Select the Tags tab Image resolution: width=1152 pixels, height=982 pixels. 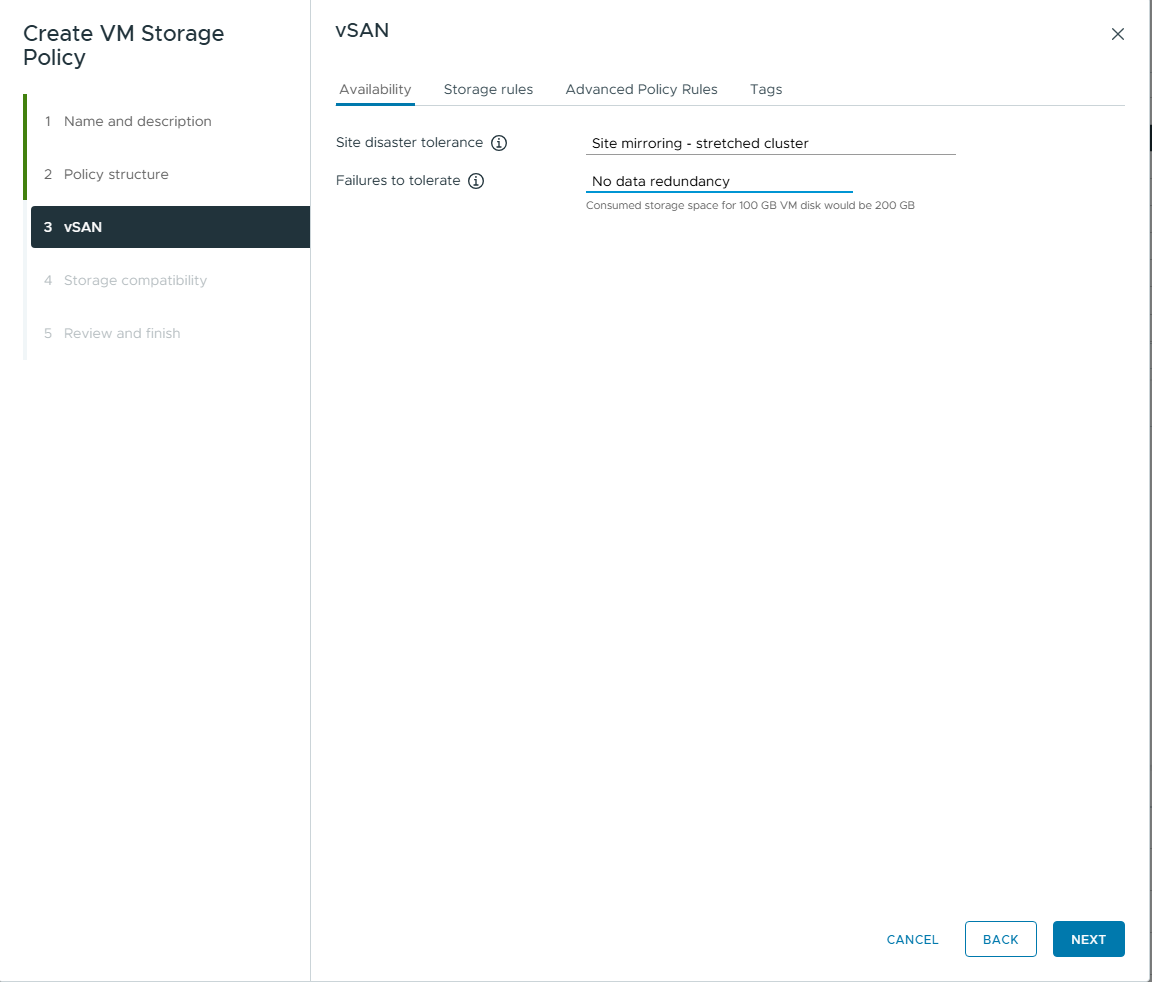click(765, 89)
